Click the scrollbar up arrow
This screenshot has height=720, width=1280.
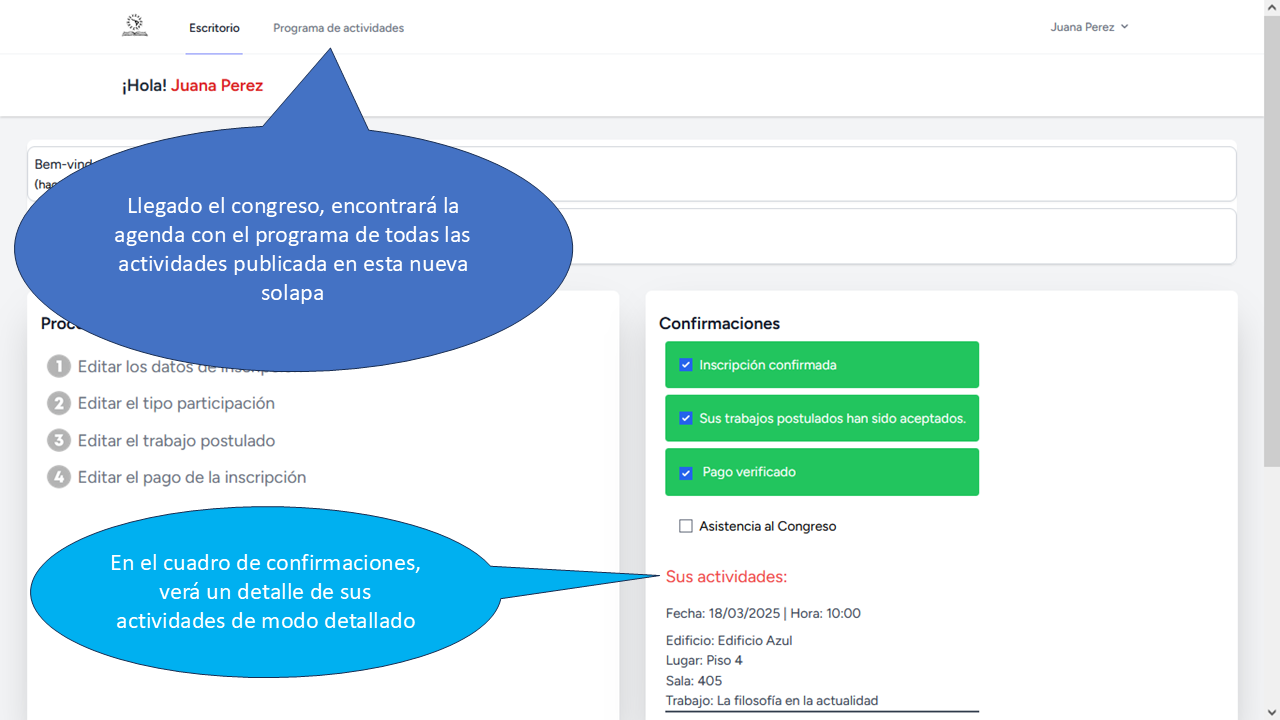click(x=1271, y=7)
